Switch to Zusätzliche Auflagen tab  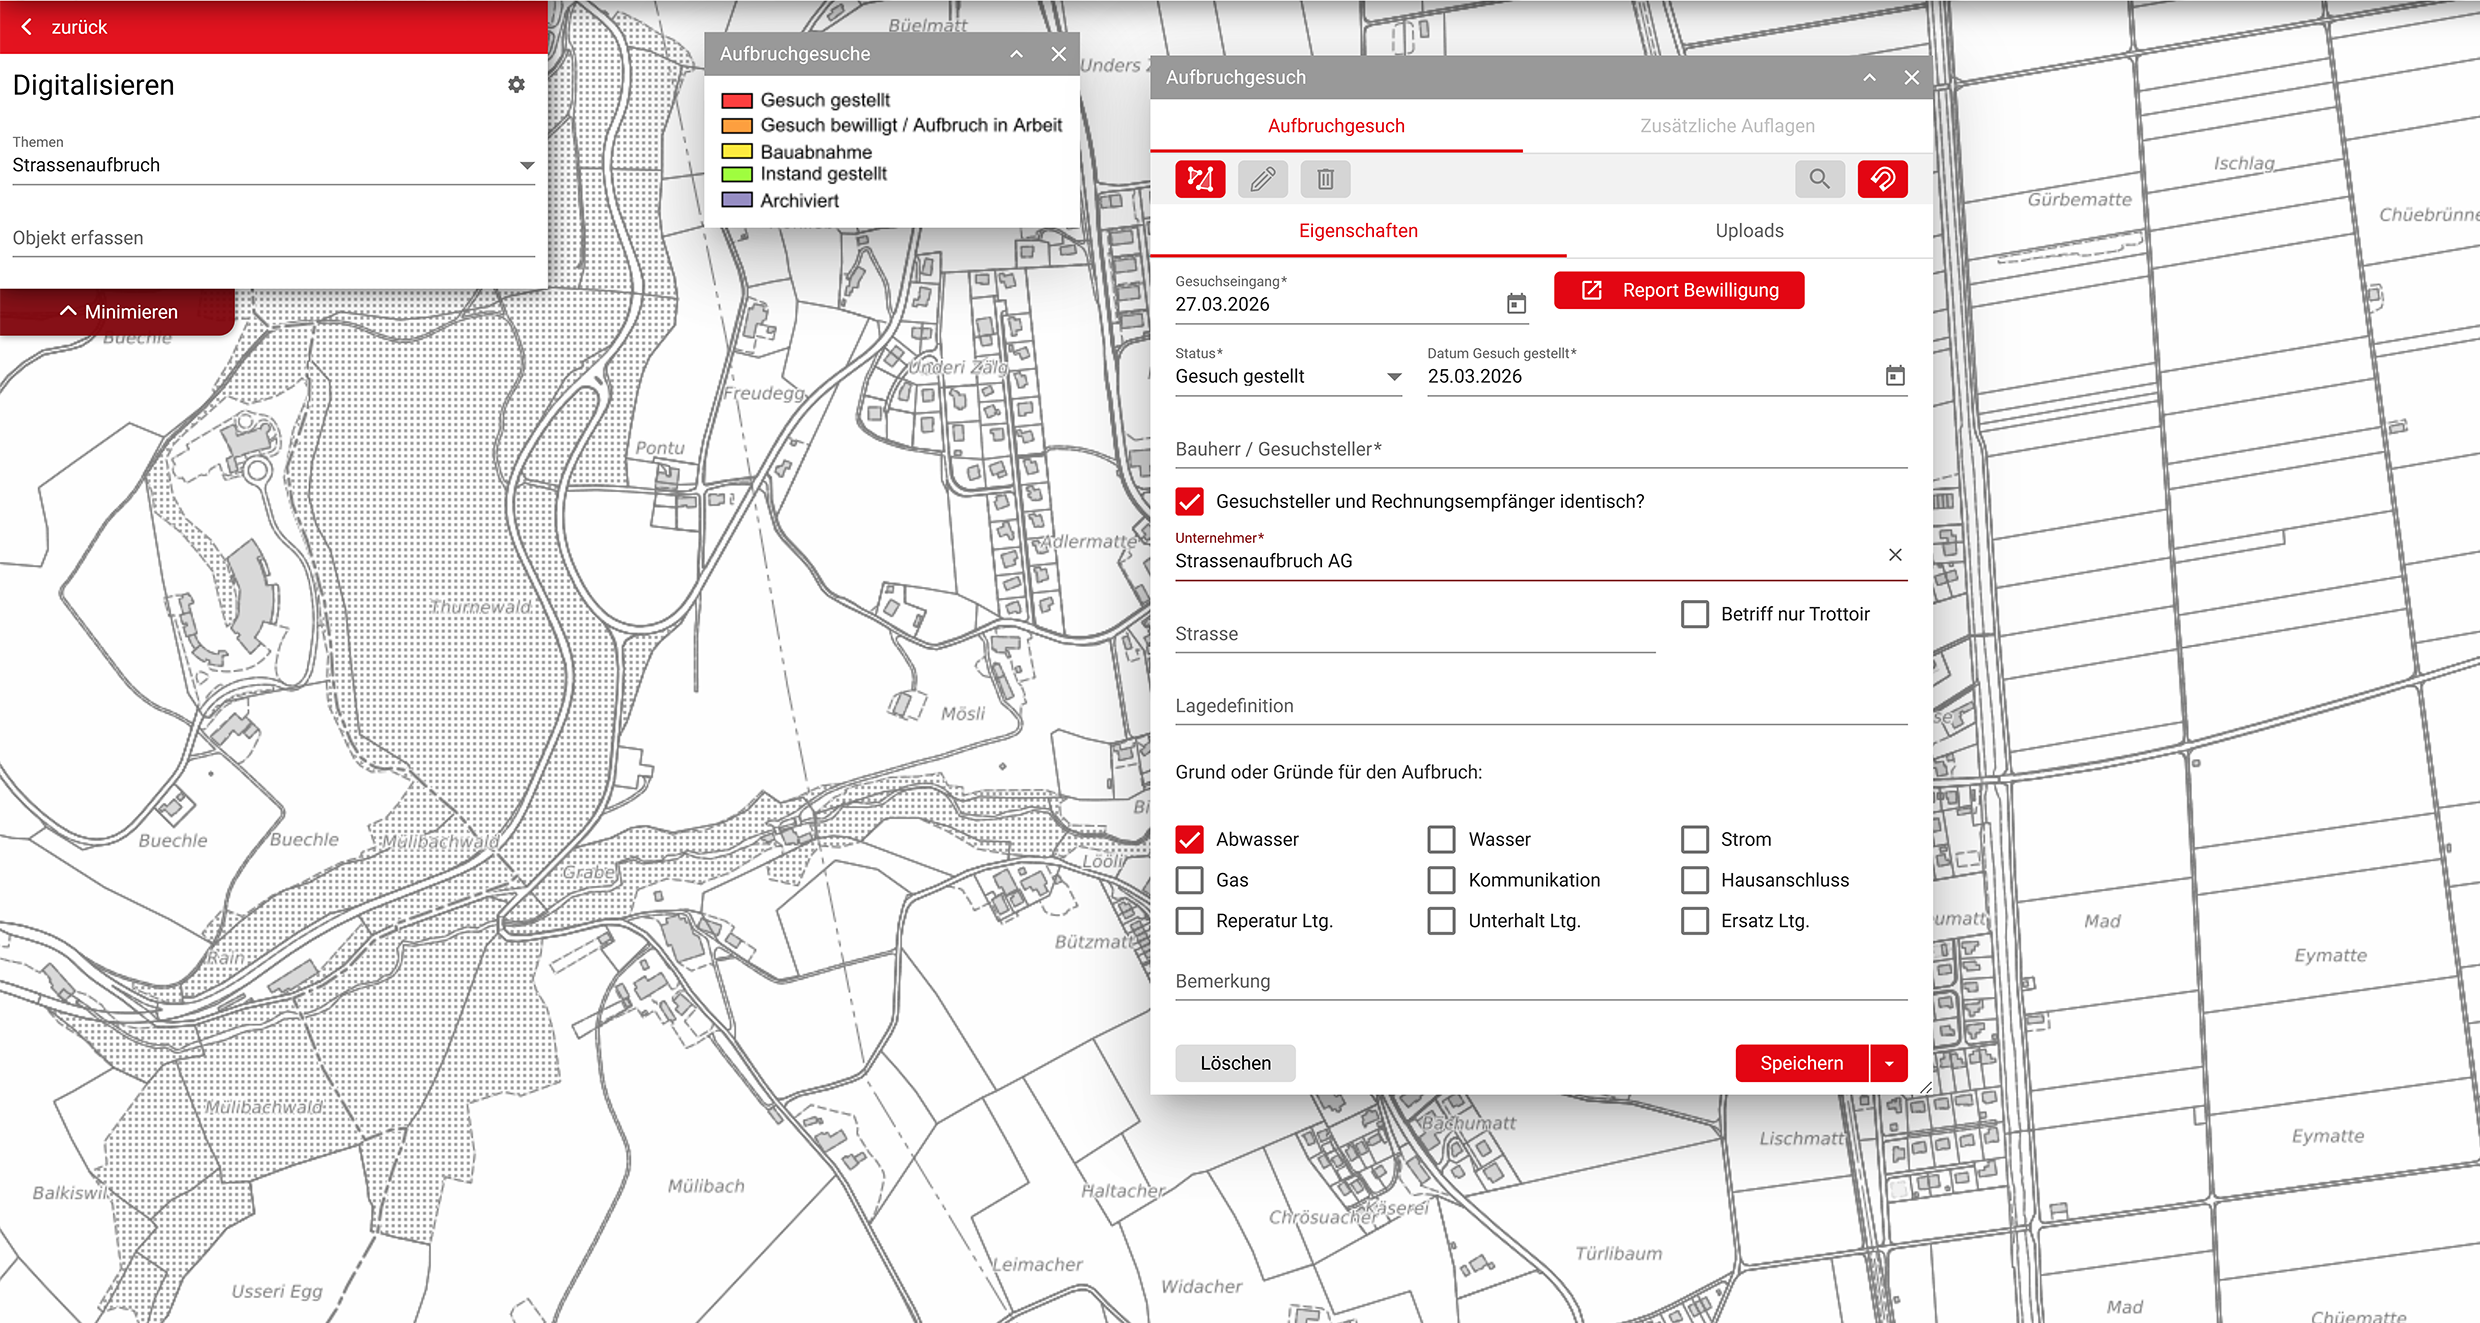click(1727, 126)
